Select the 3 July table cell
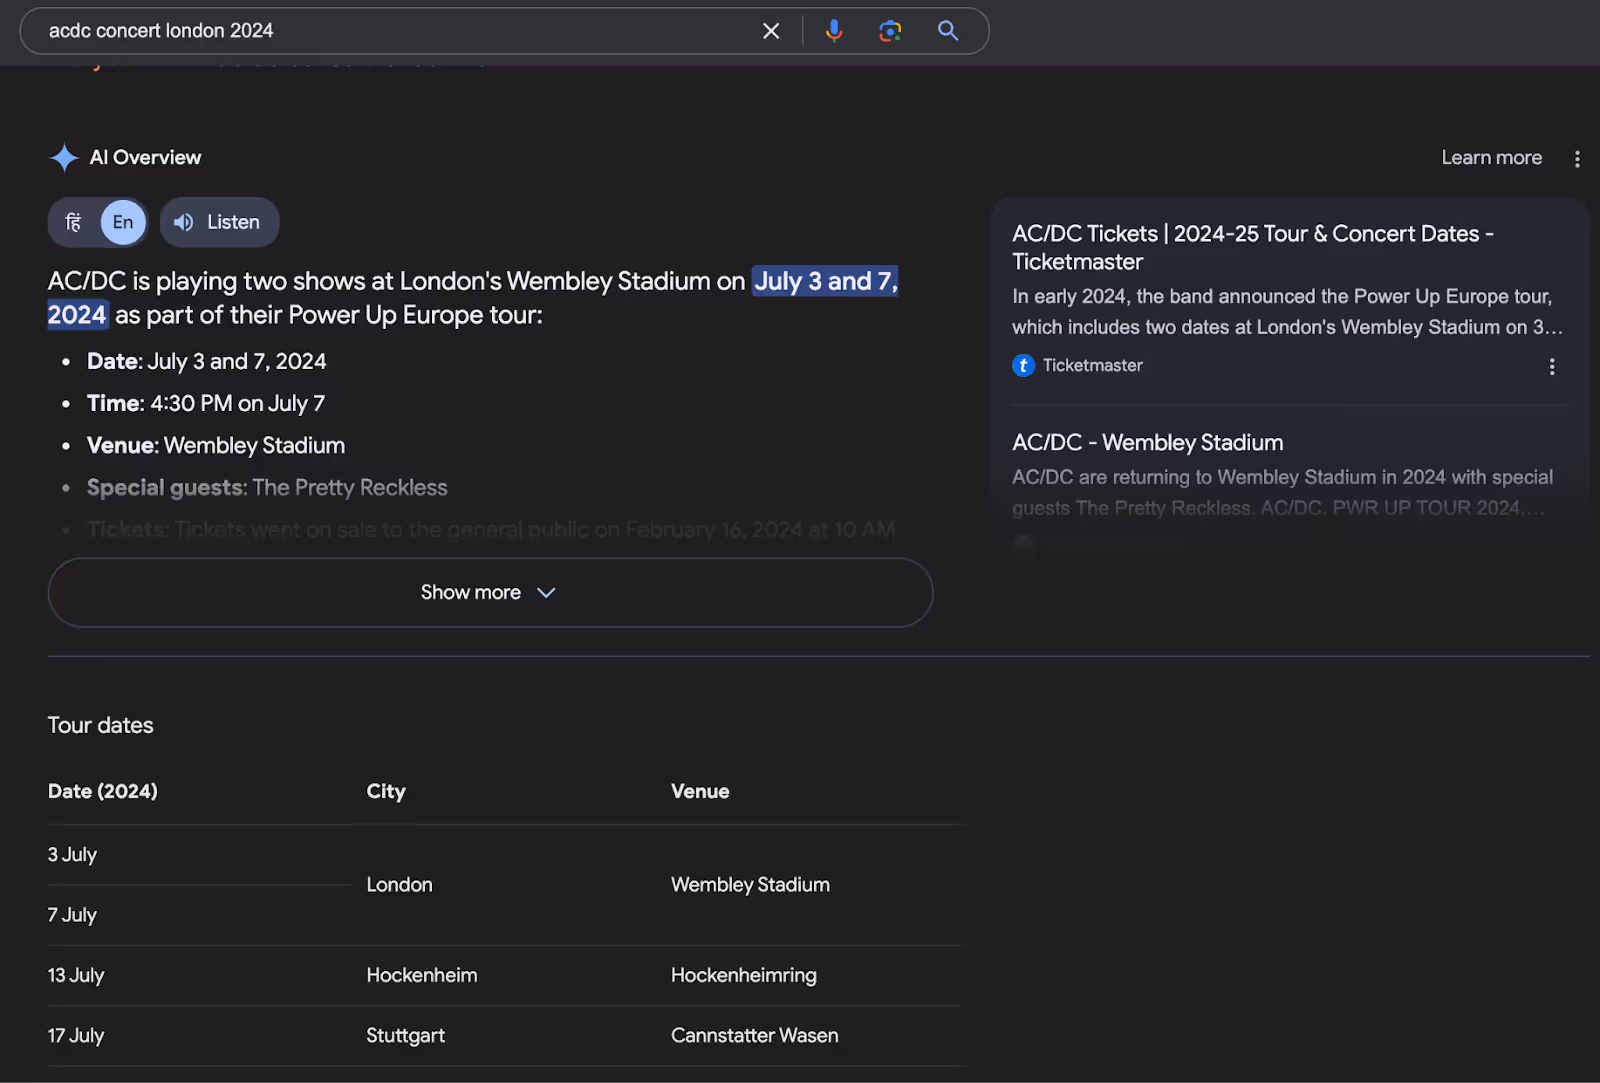Viewport: 1600px width, 1083px height. (x=72, y=855)
